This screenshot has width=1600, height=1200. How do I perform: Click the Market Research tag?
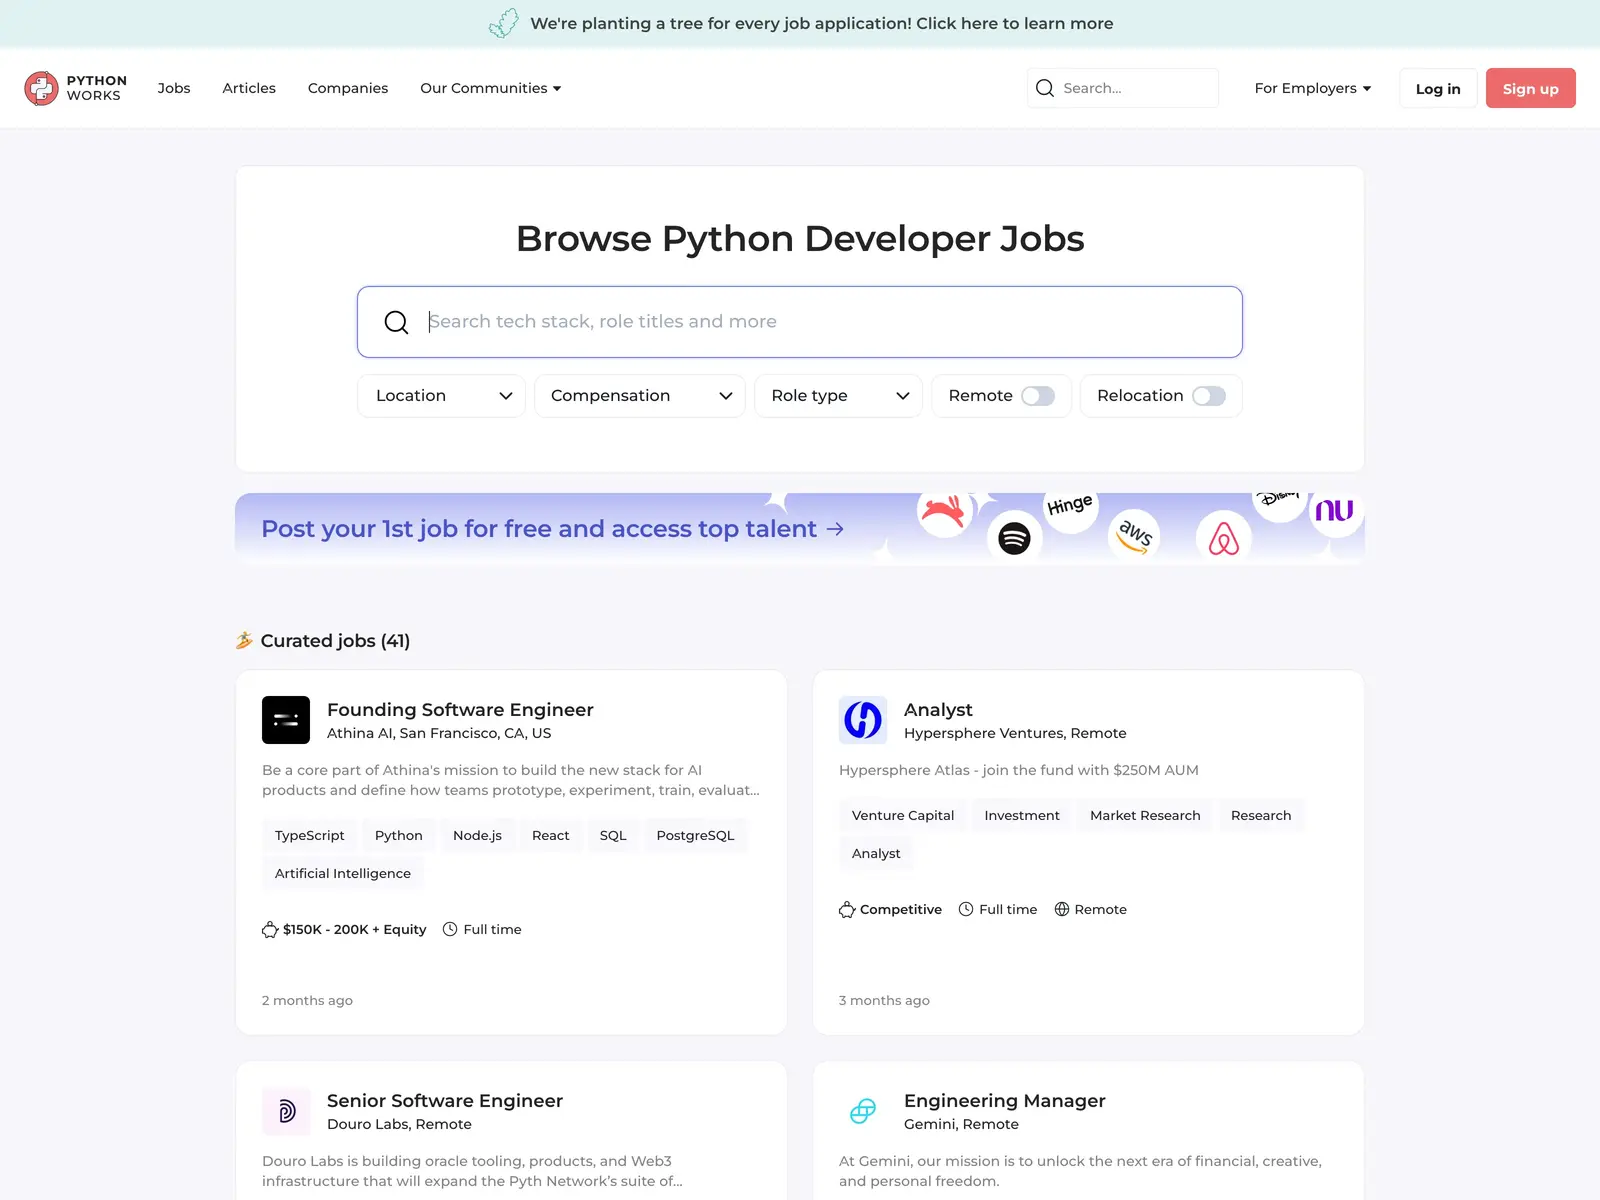[x=1145, y=815]
